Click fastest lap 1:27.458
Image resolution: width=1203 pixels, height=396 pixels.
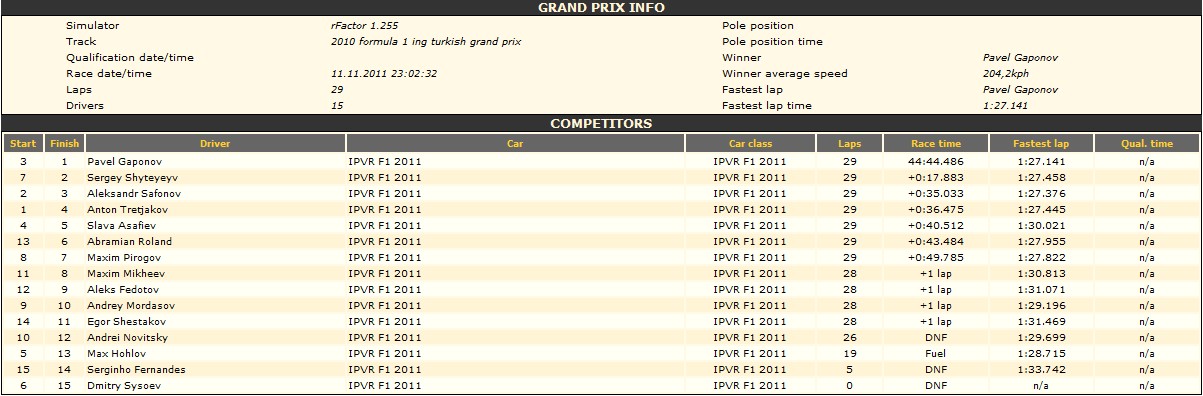[x=1041, y=177]
